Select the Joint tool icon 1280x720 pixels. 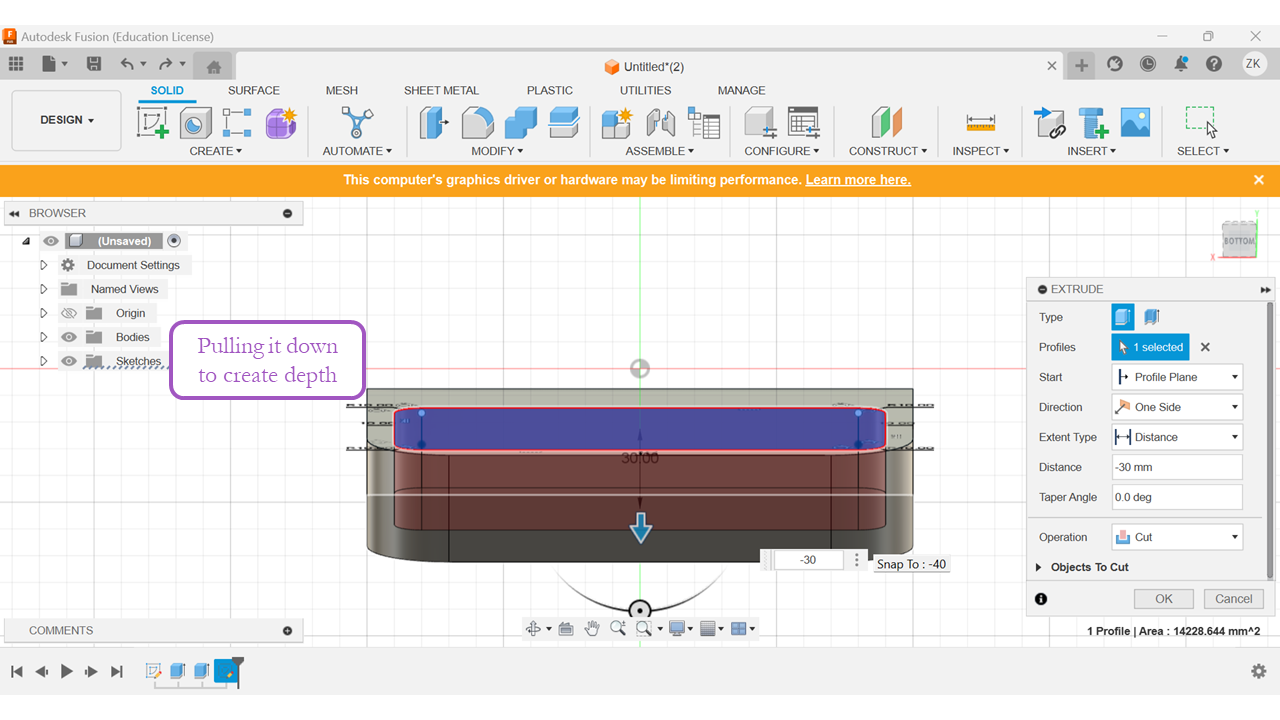point(660,123)
